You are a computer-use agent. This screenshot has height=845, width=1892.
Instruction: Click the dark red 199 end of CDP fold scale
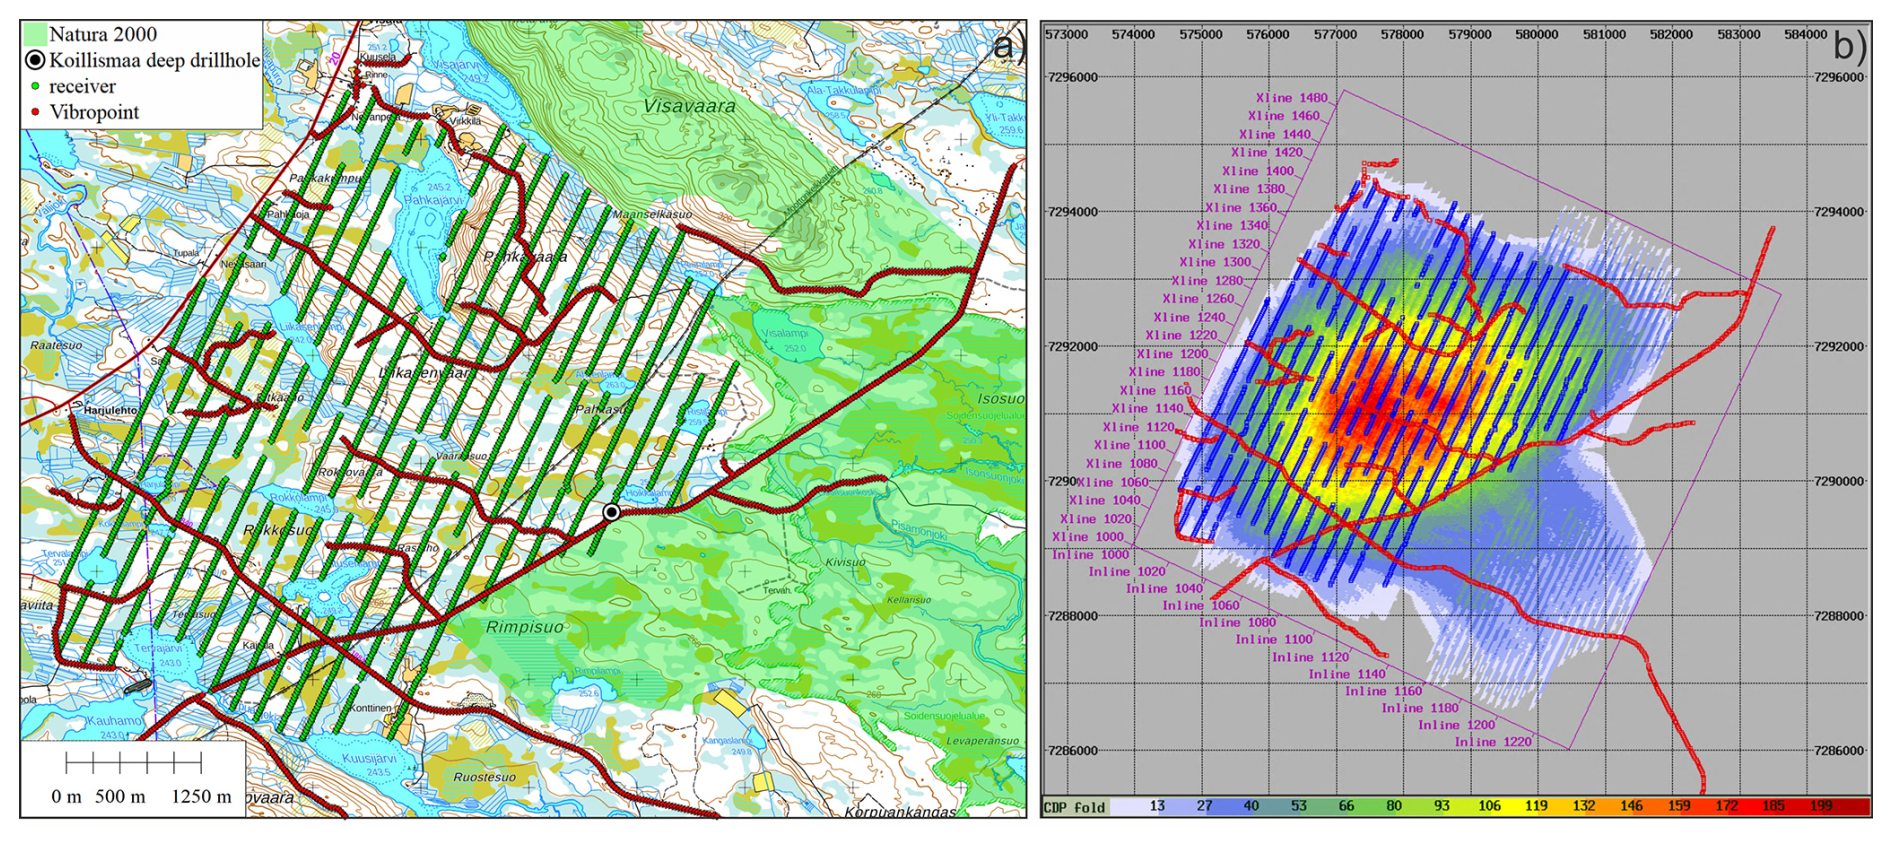(1850, 807)
